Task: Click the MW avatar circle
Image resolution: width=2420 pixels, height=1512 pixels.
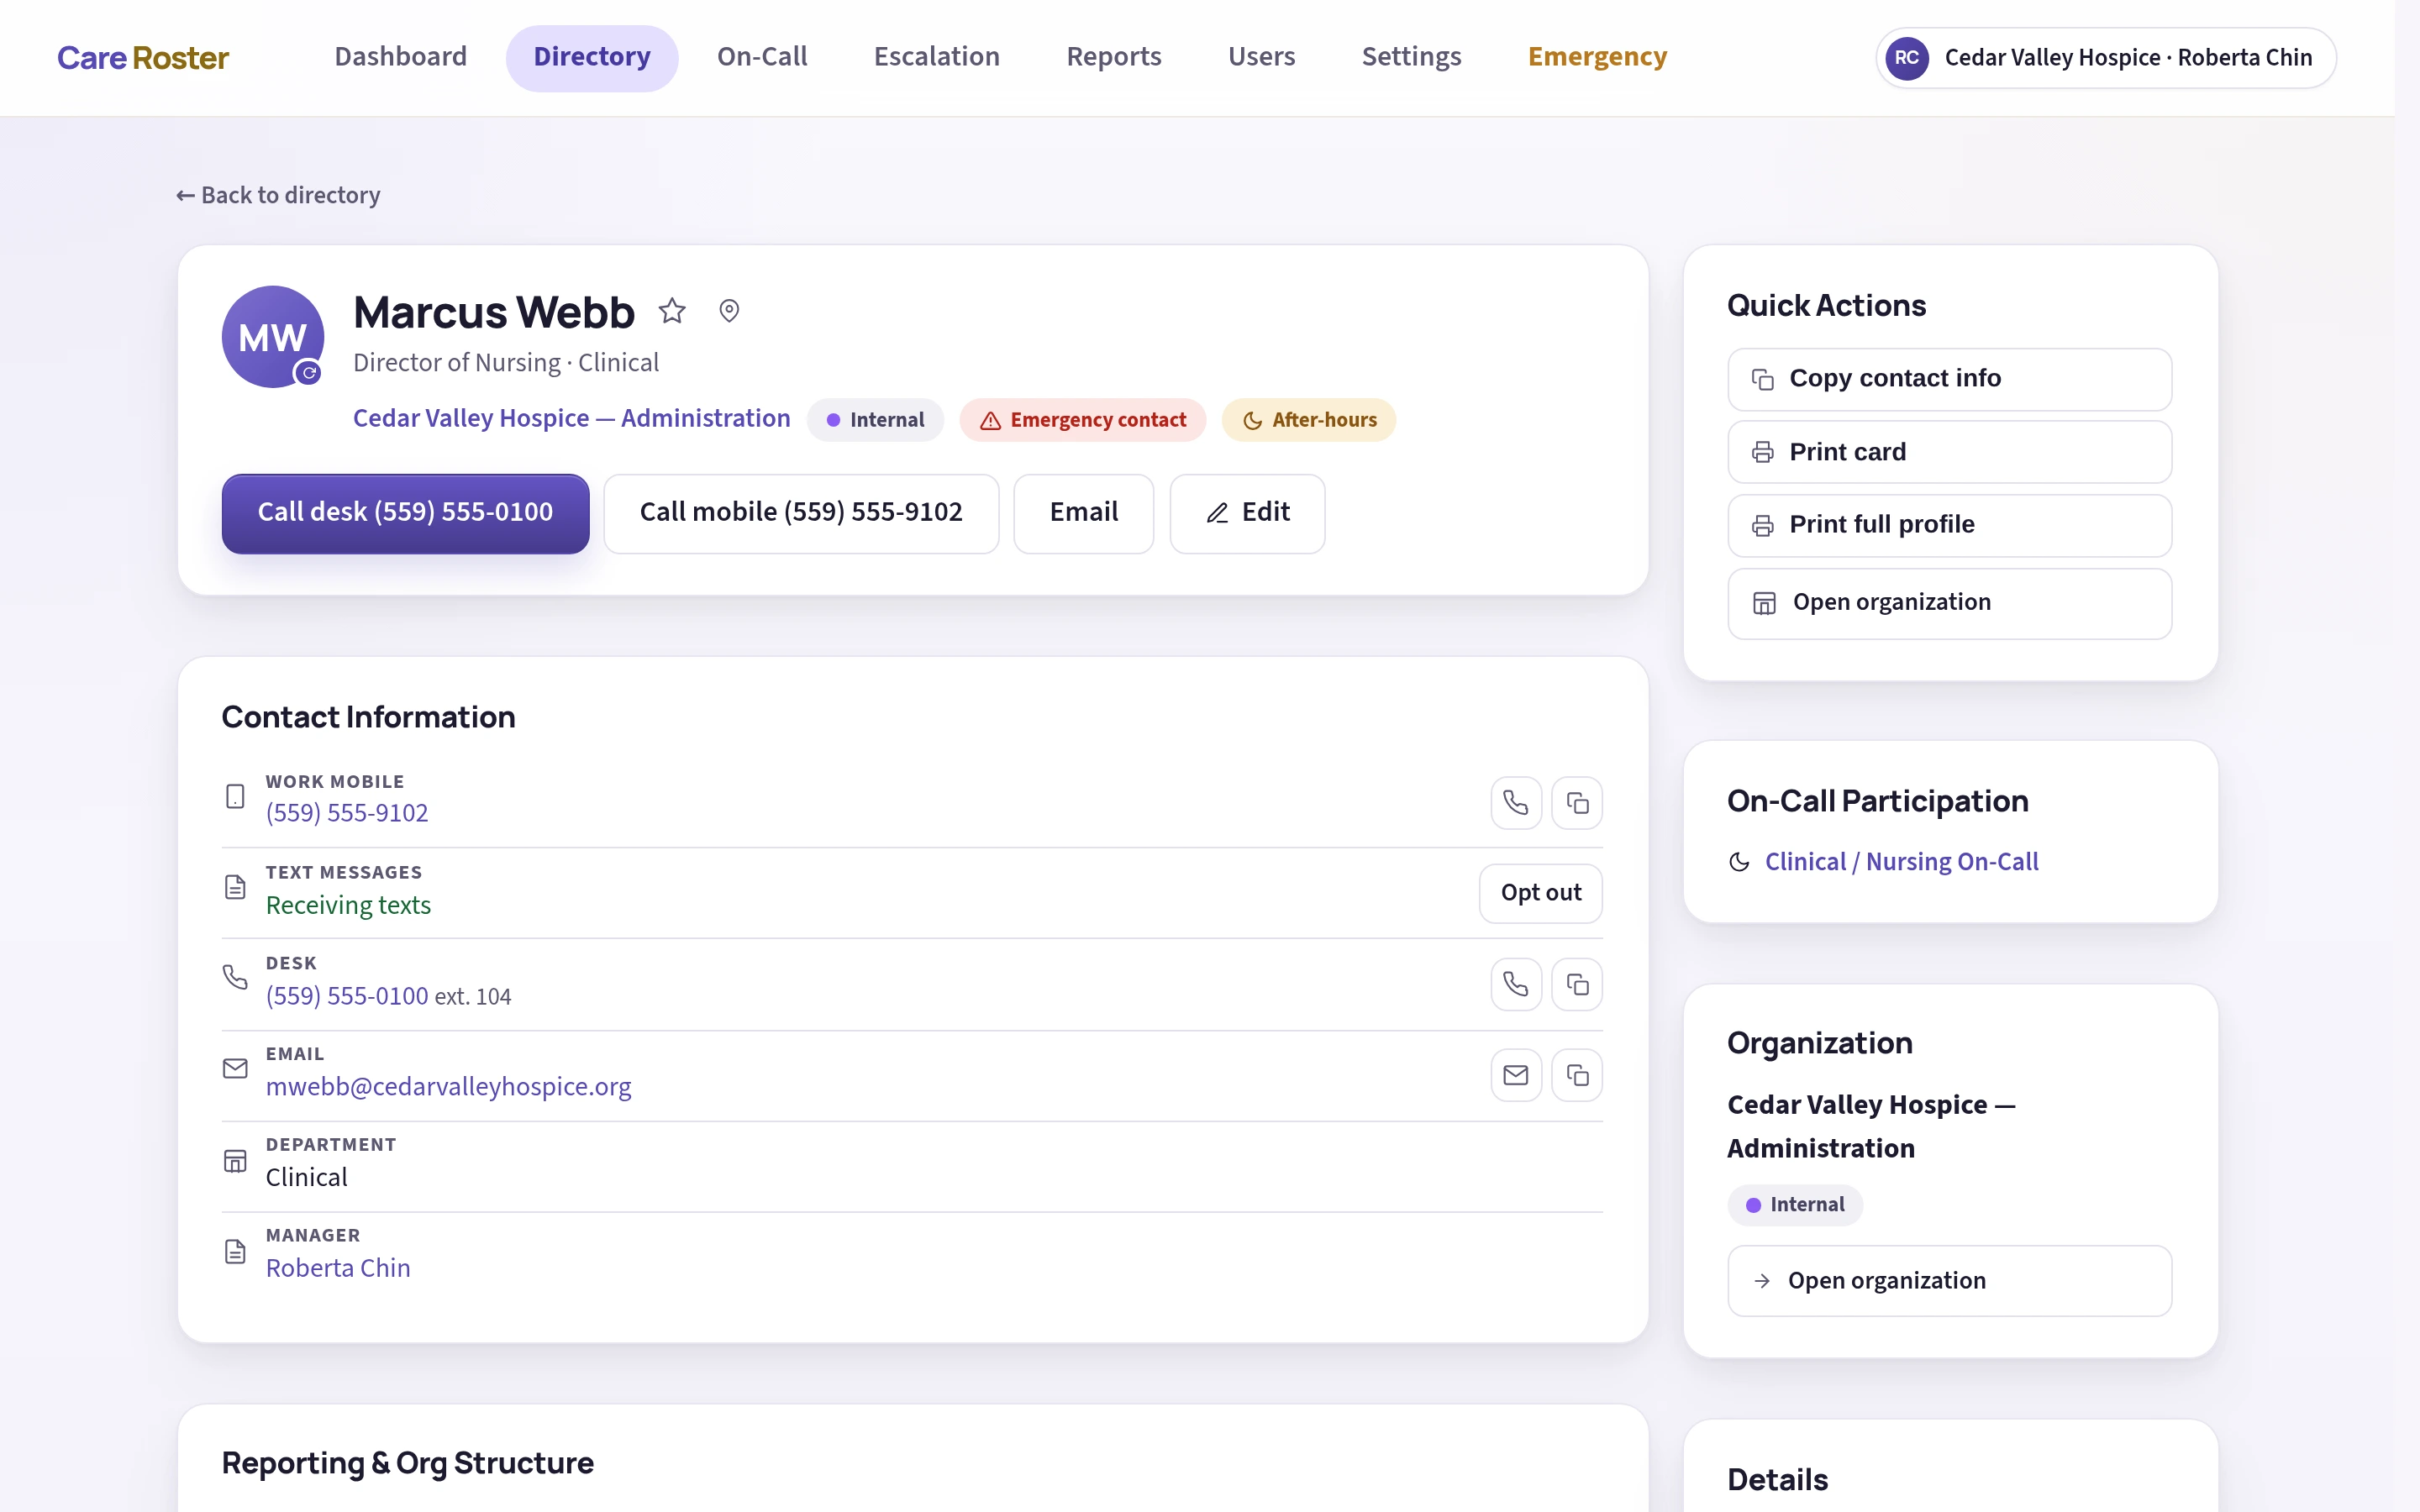Action: tap(272, 337)
